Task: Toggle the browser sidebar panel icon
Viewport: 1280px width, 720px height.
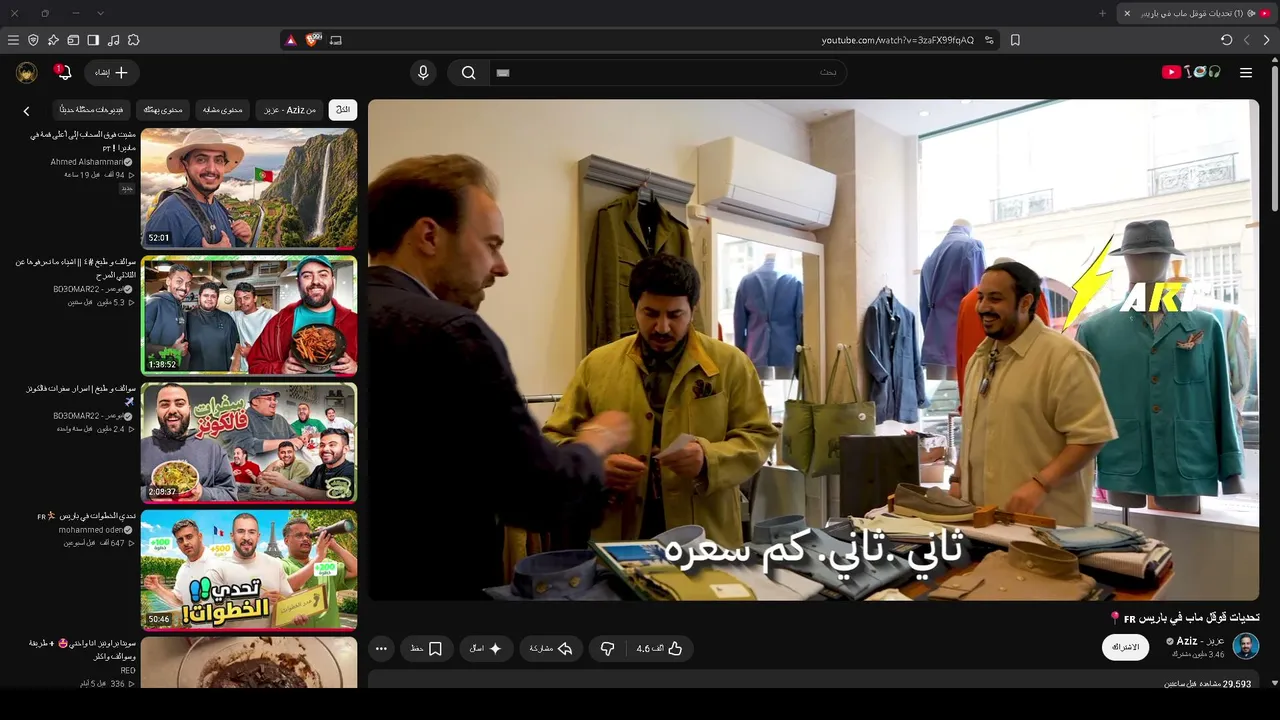Action: pos(93,40)
